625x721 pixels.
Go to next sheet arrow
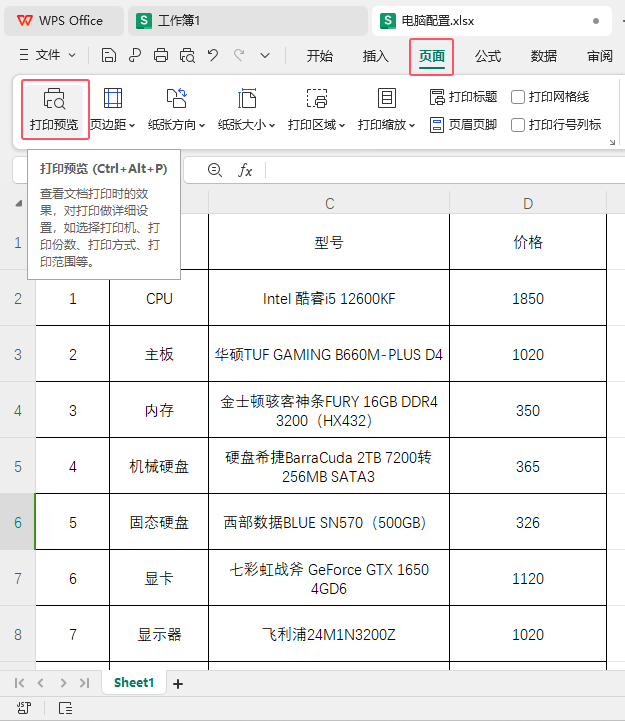63,683
